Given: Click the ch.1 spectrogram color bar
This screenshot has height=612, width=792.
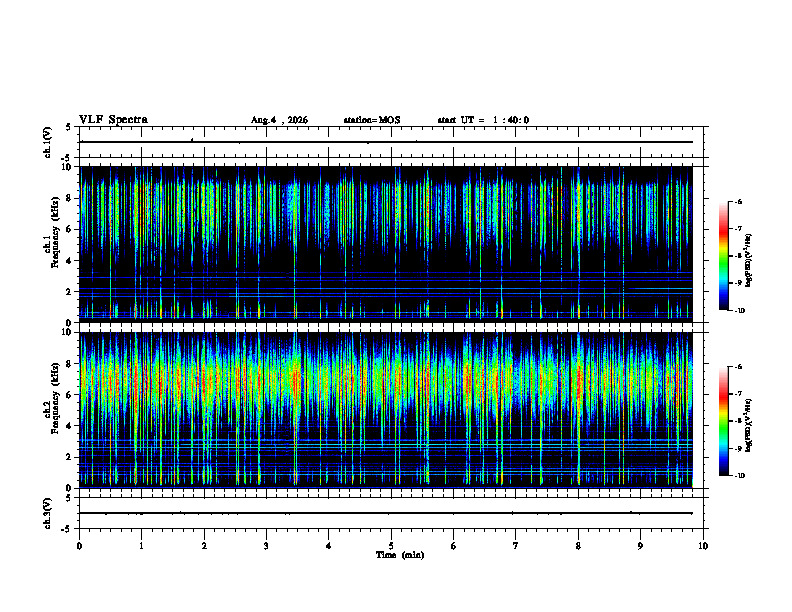Looking at the screenshot, I should pos(723,256).
